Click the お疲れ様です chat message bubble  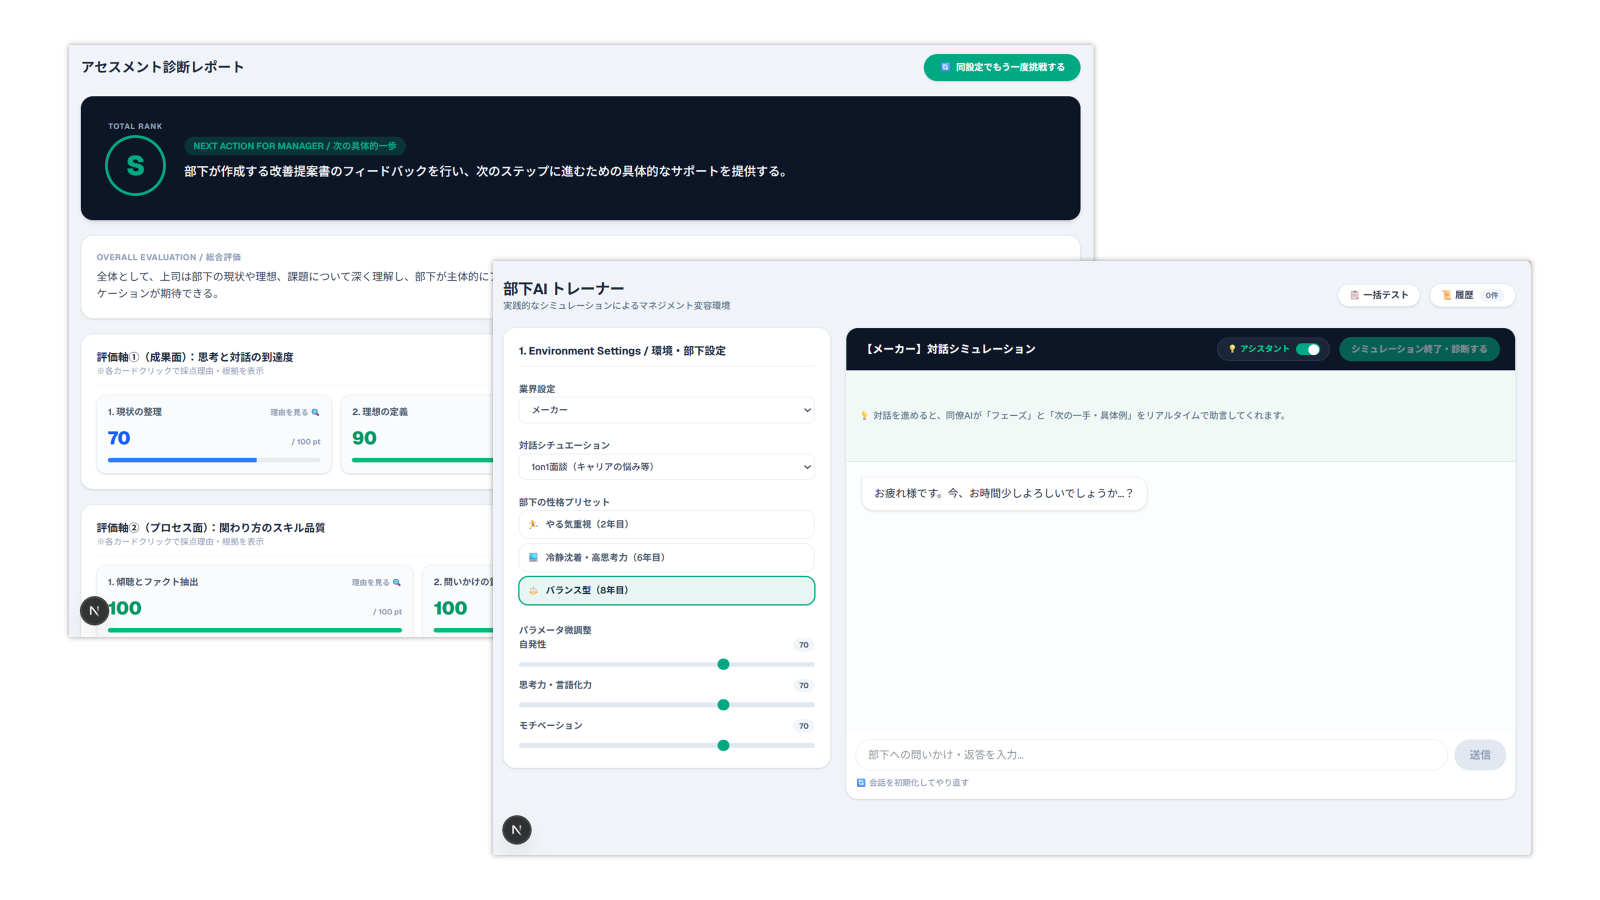click(x=1004, y=493)
